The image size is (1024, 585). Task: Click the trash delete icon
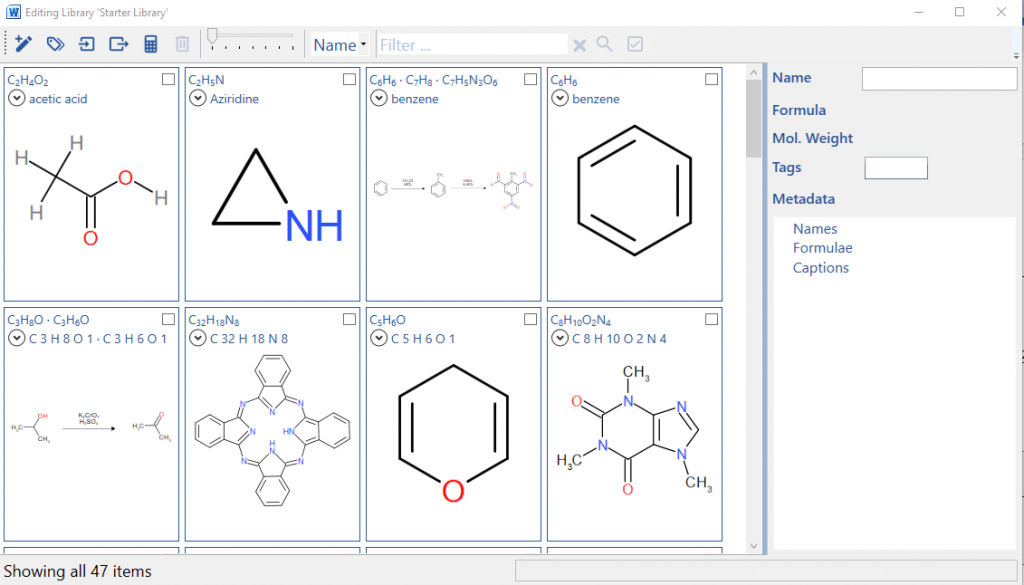182,44
